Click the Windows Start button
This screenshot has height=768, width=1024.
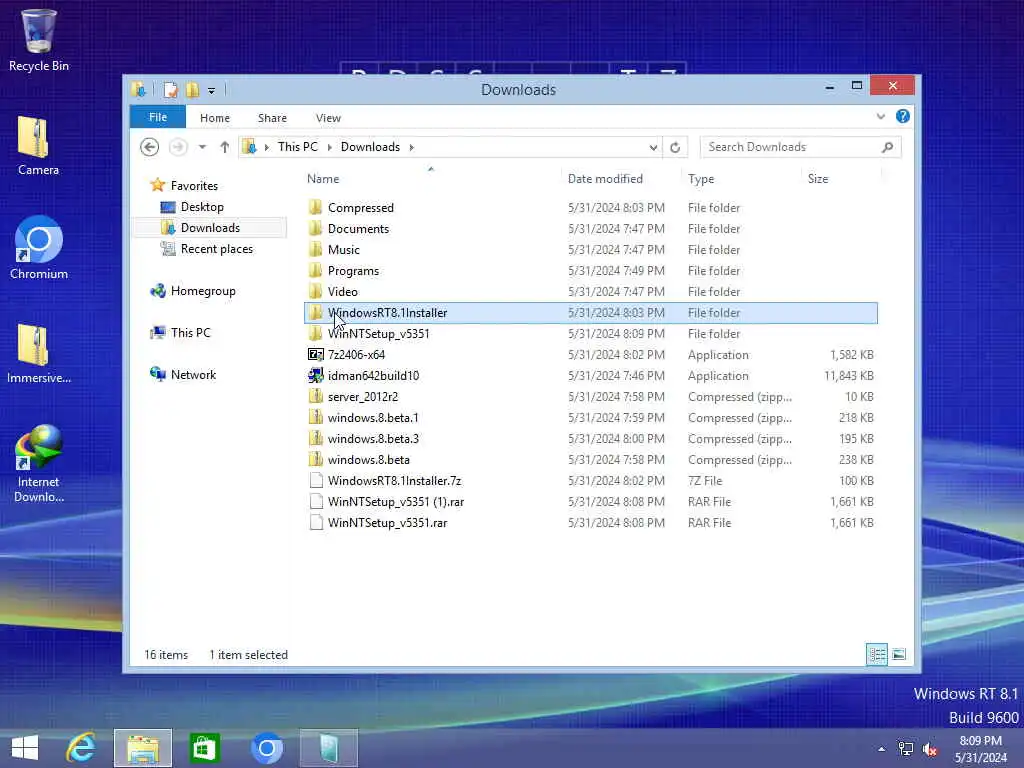pyautogui.click(x=25, y=748)
